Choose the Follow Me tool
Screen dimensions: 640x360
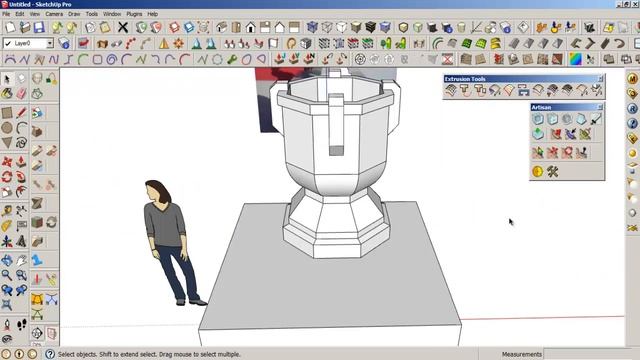[x=21, y=177]
